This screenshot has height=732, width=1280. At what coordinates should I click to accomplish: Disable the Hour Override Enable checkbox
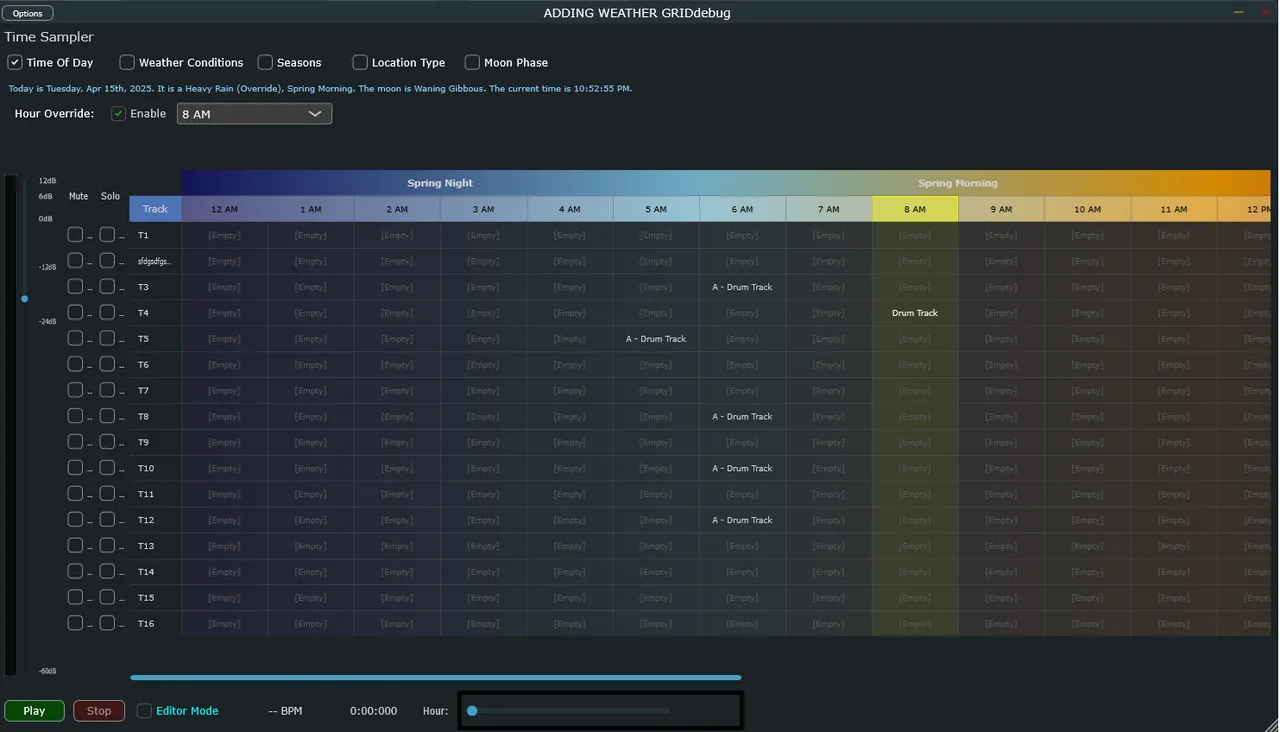click(118, 114)
